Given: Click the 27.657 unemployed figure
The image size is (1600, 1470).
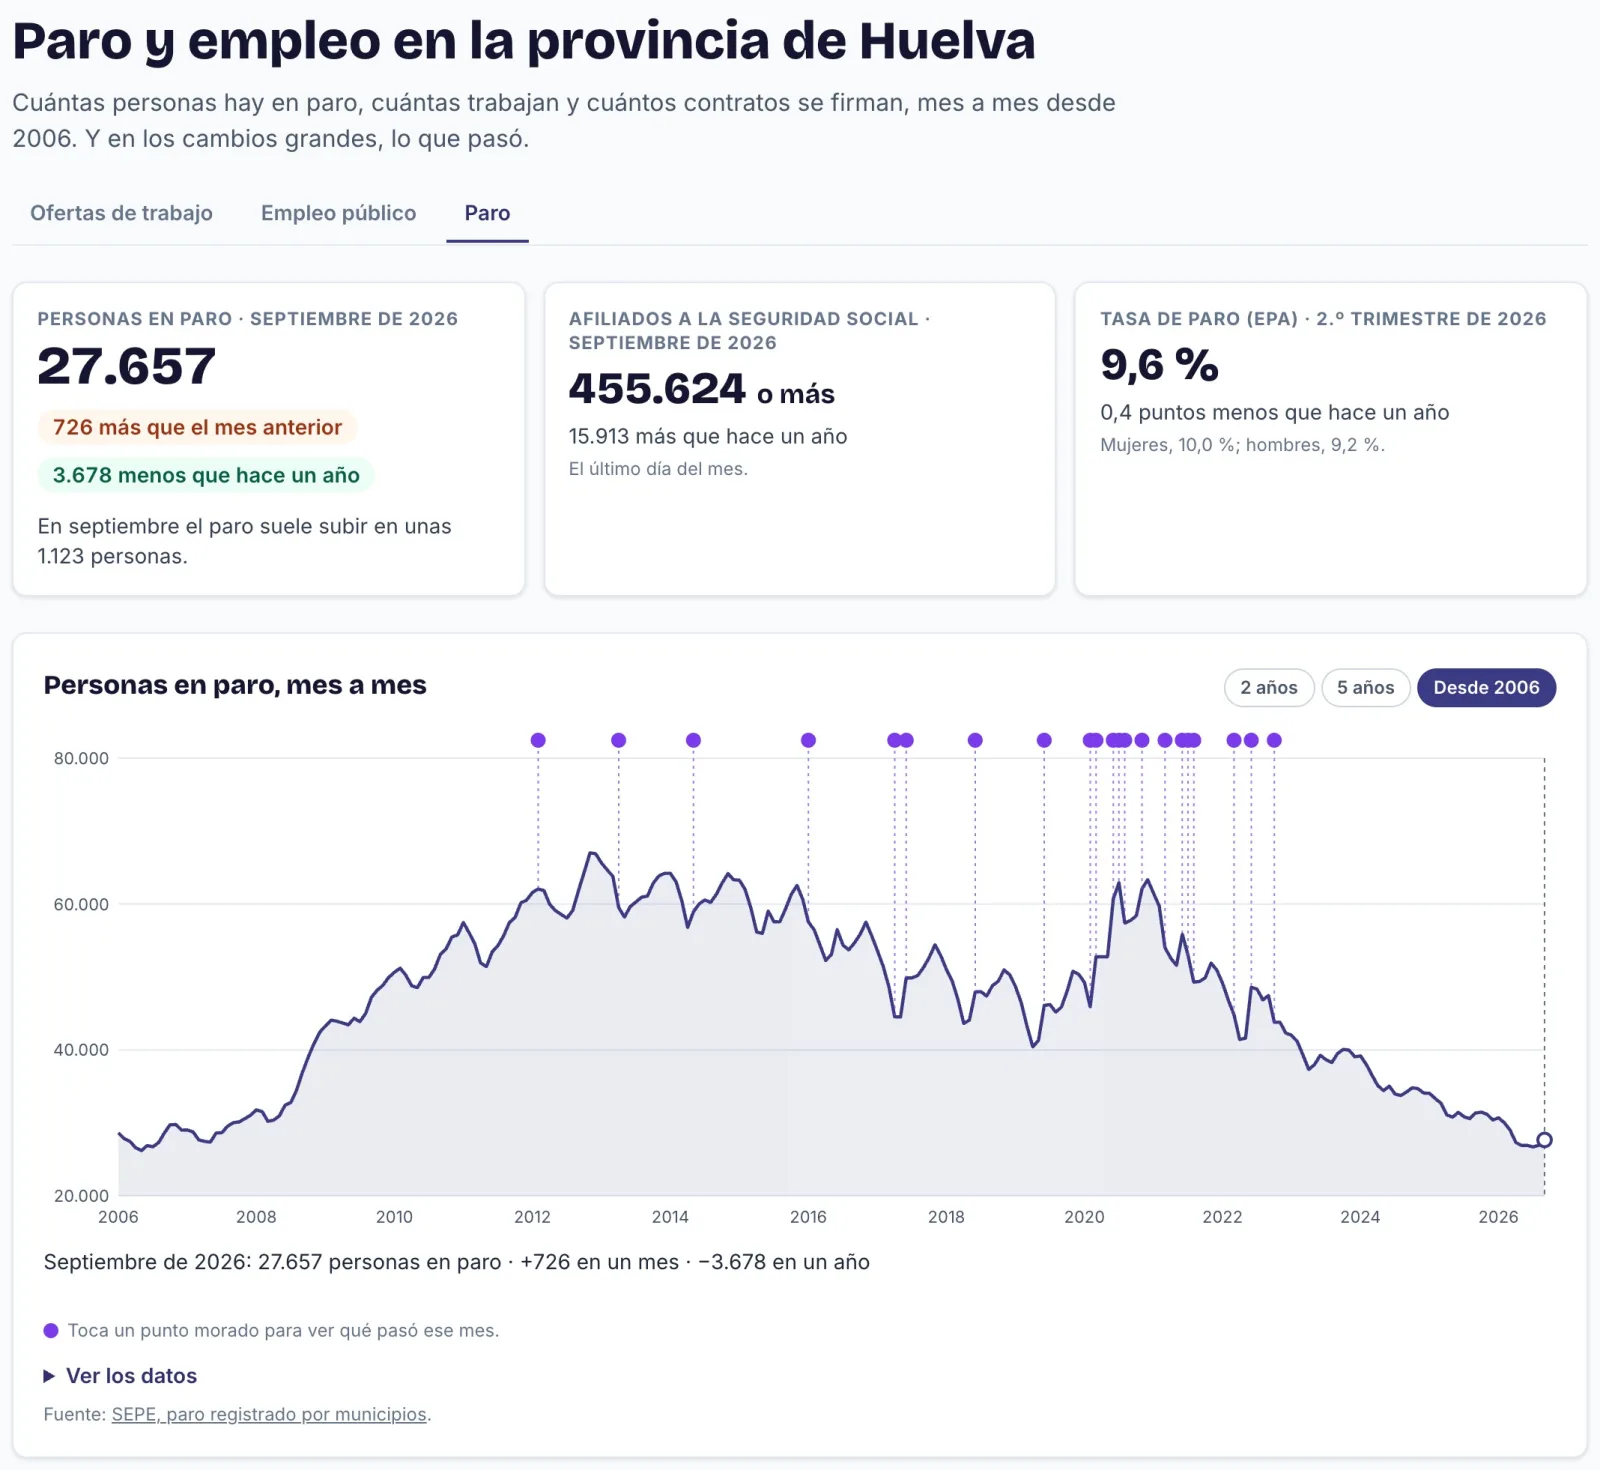Looking at the screenshot, I should [126, 366].
